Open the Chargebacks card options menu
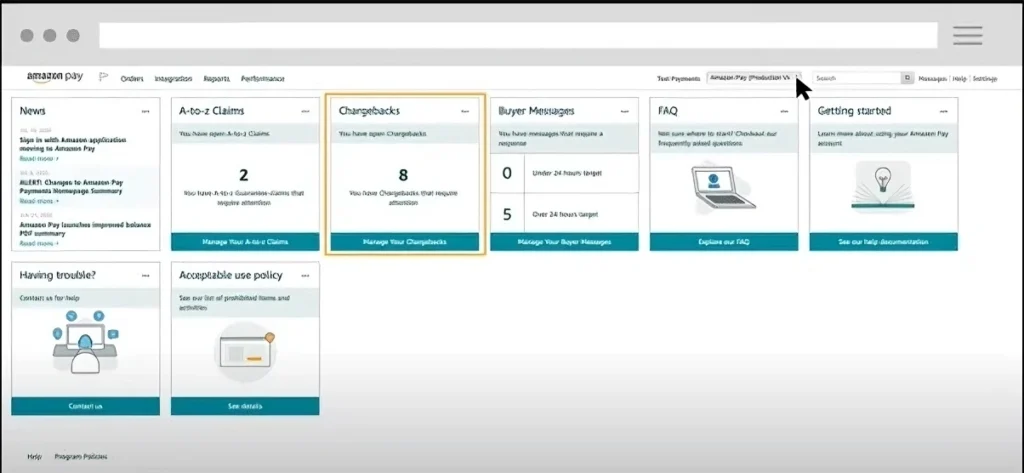Viewport: 1024px width, 473px height. (x=464, y=111)
